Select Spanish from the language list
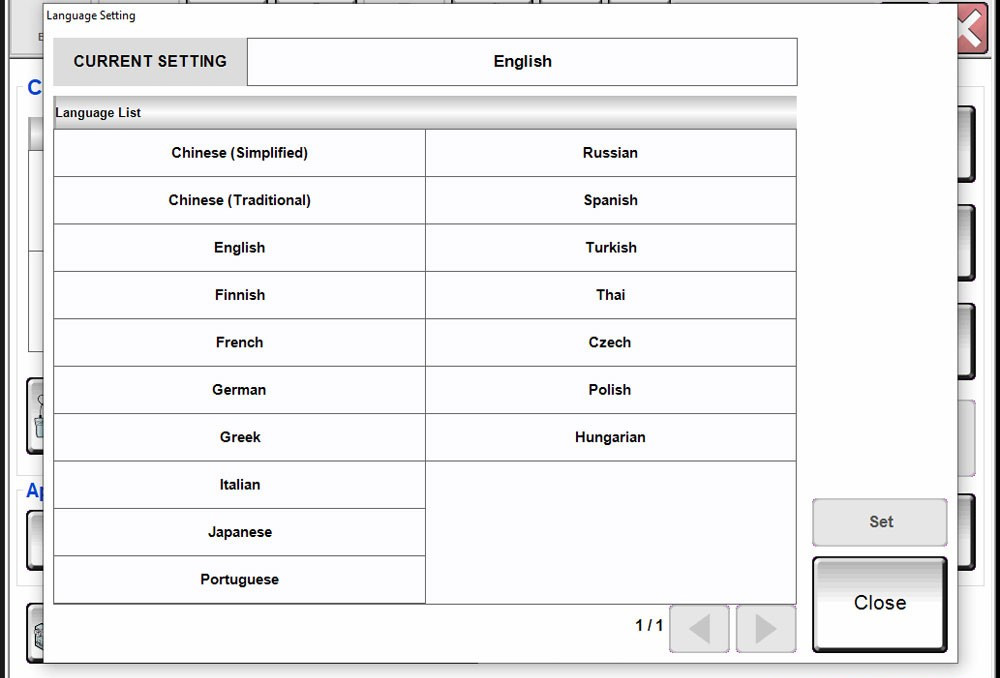Screen dimensions: 1000x678 coord(610,200)
